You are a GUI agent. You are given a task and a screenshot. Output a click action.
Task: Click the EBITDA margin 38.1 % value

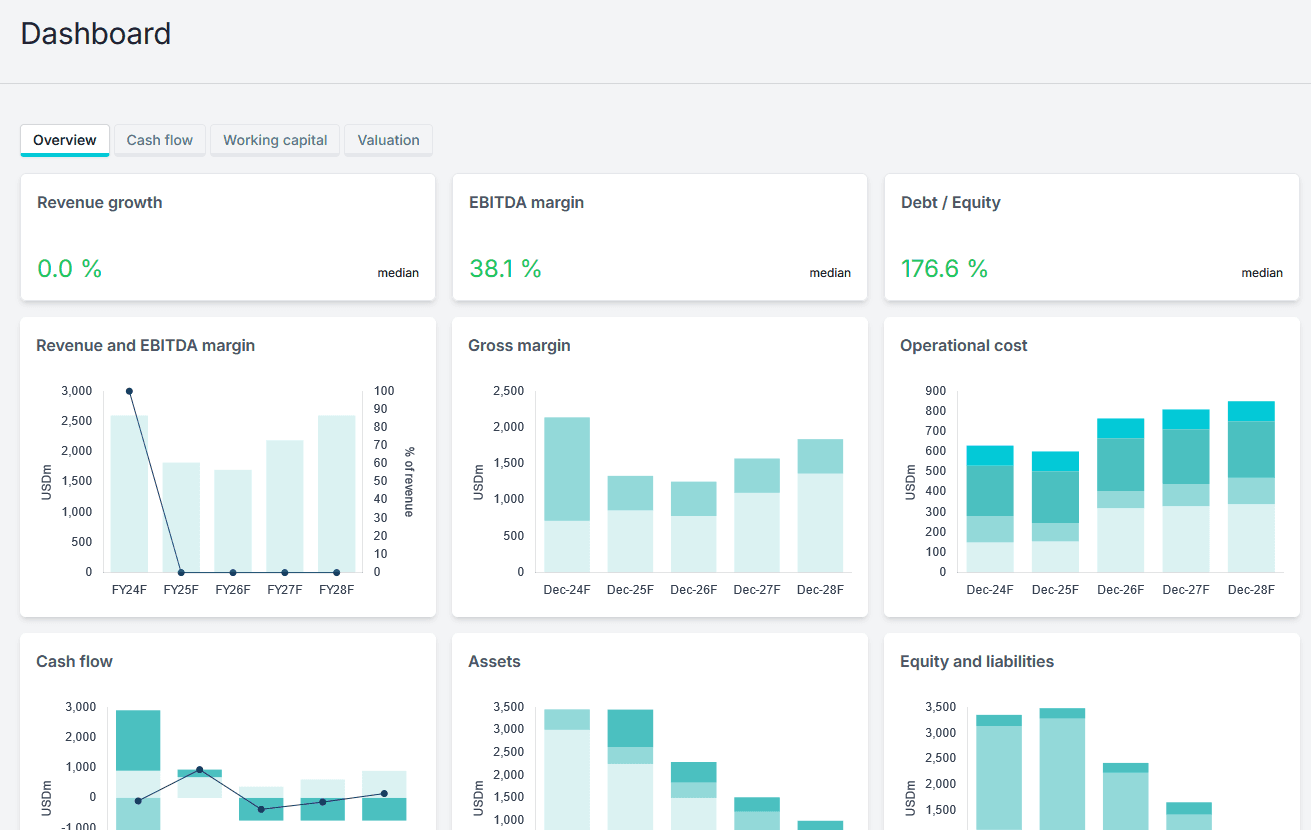coord(505,268)
